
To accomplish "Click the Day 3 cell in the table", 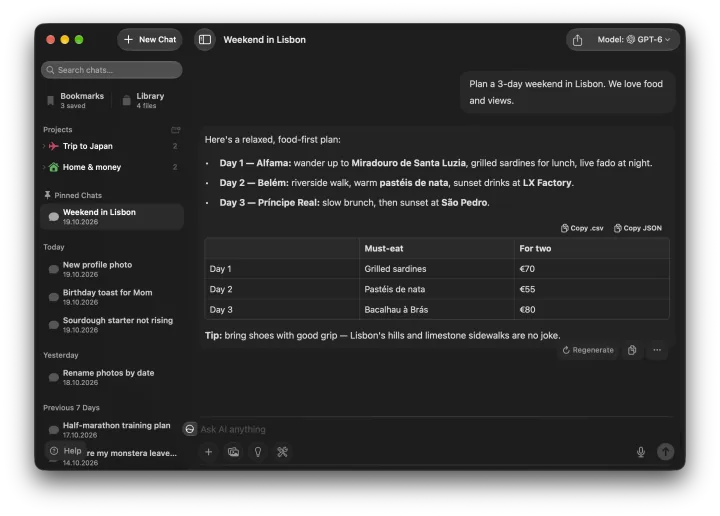I will (282, 309).
